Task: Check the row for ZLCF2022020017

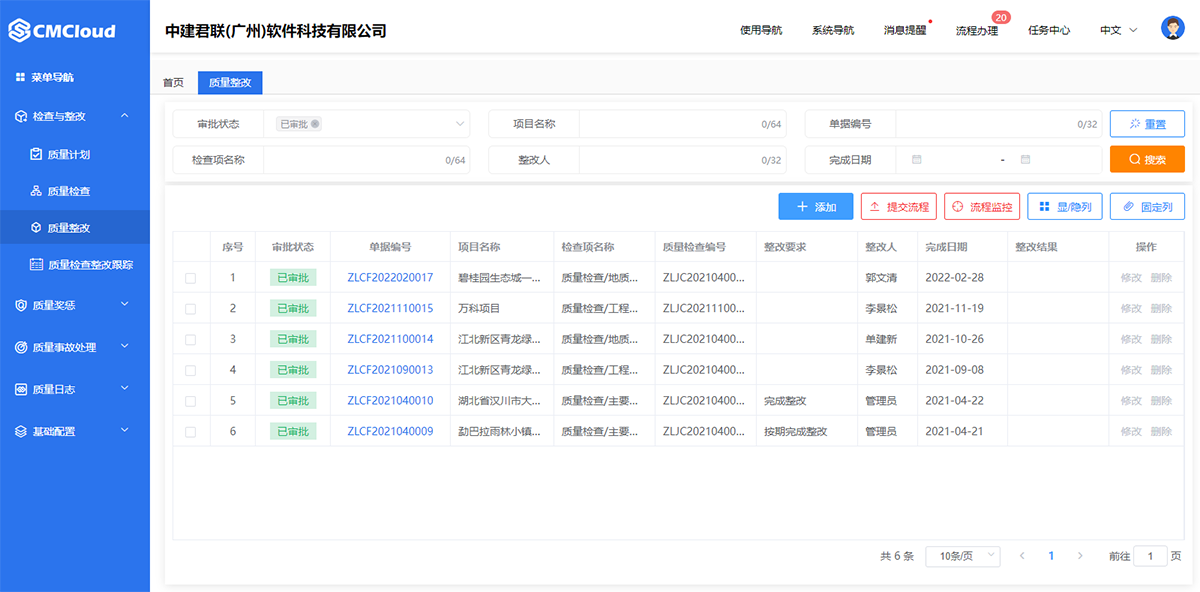Action: pyautogui.click(x=191, y=278)
